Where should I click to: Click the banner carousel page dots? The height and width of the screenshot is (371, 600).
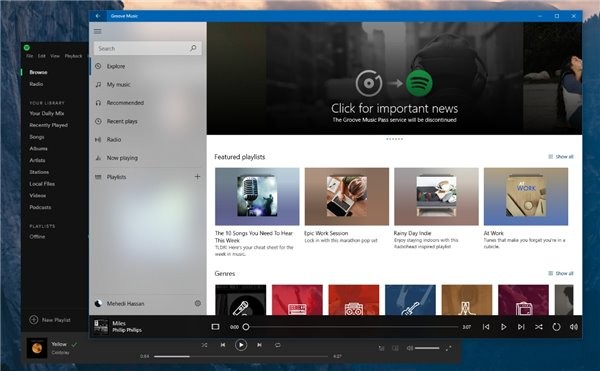[x=395, y=139]
